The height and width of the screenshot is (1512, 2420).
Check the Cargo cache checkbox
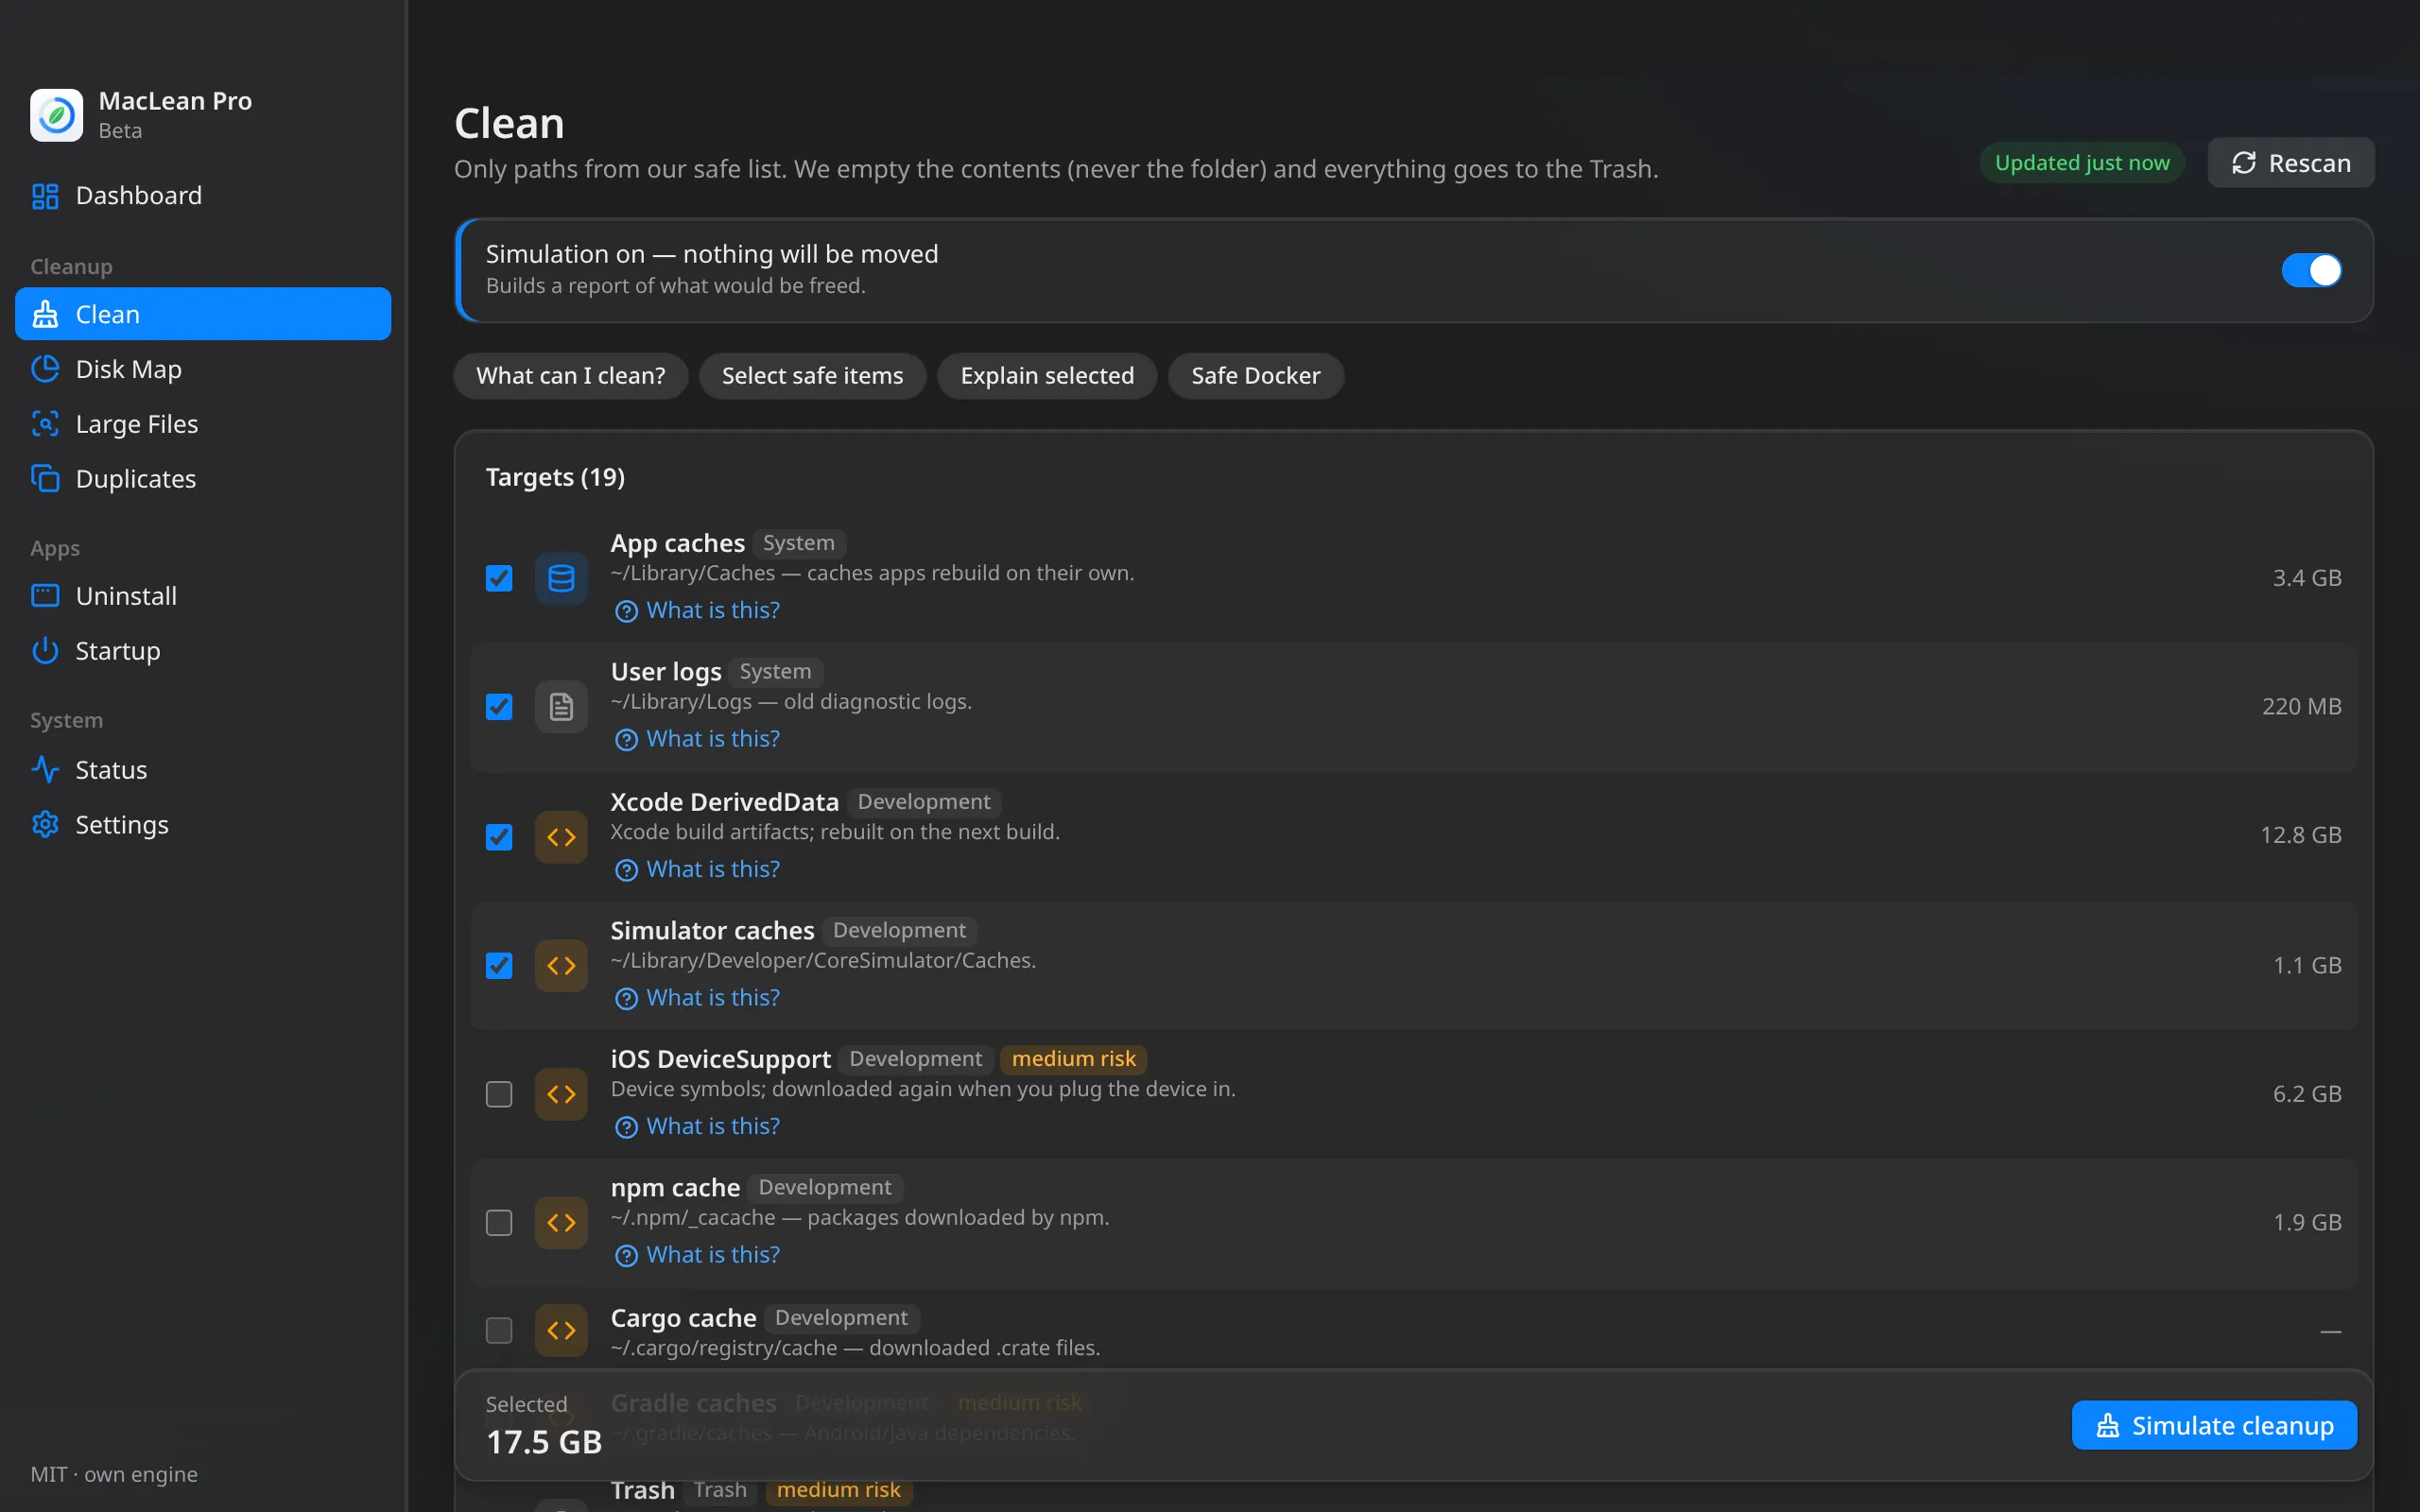(x=499, y=1331)
